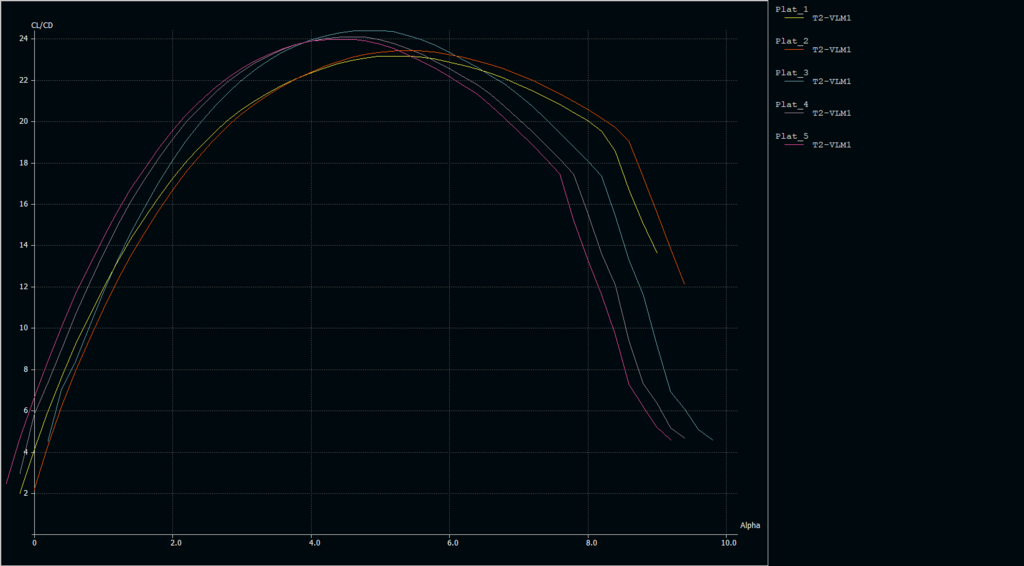Click the 4.0 tick label on x-axis
Viewport: 1024px width, 566px height.
pos(314,543)
